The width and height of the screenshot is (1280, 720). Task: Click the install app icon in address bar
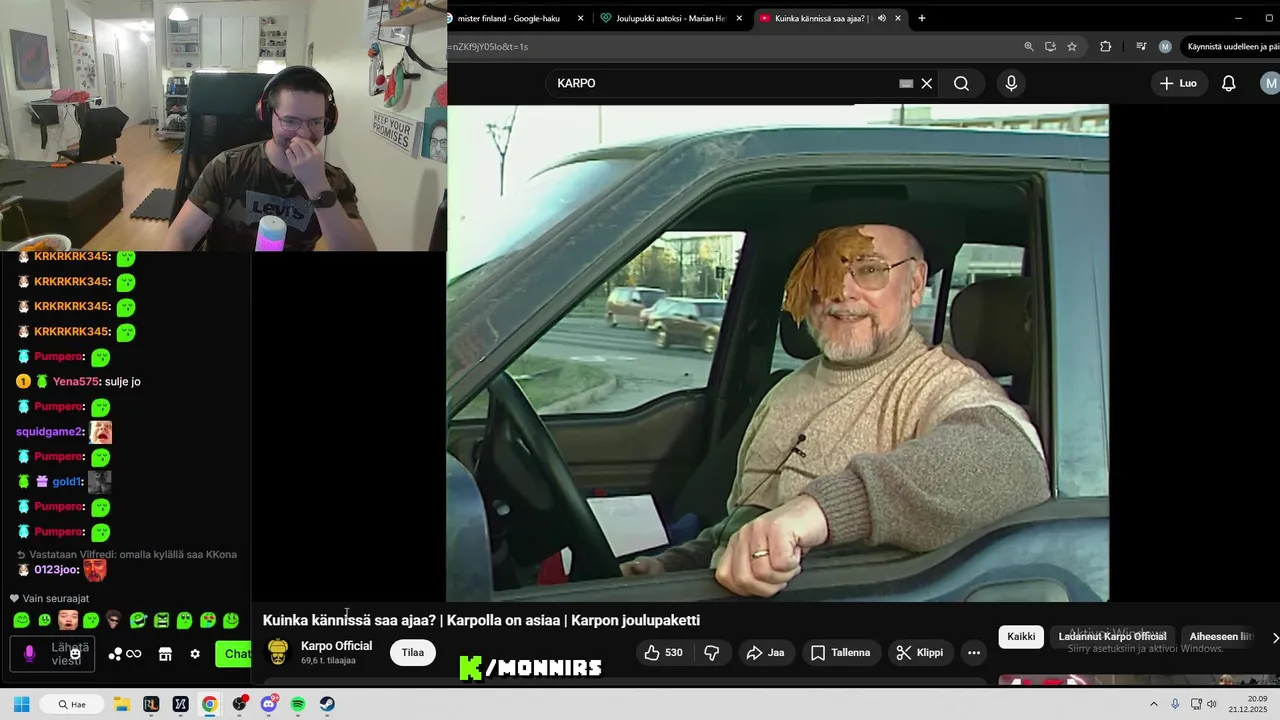(1050, 46)
